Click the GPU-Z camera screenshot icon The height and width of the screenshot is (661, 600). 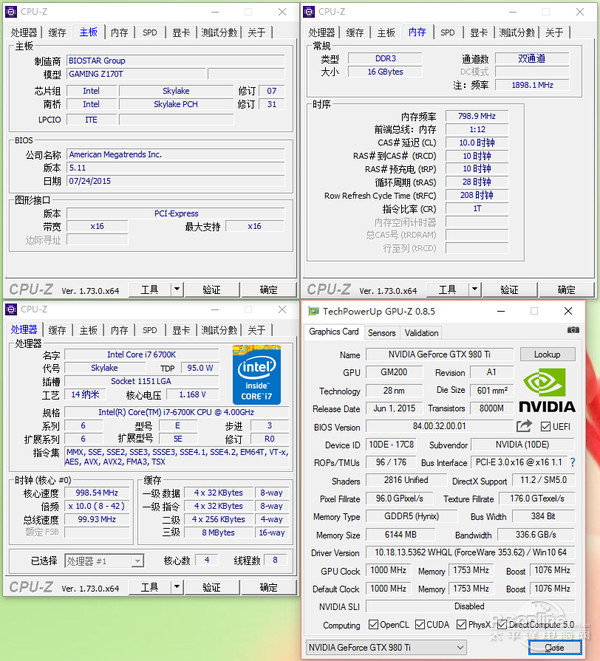(572, 331)
